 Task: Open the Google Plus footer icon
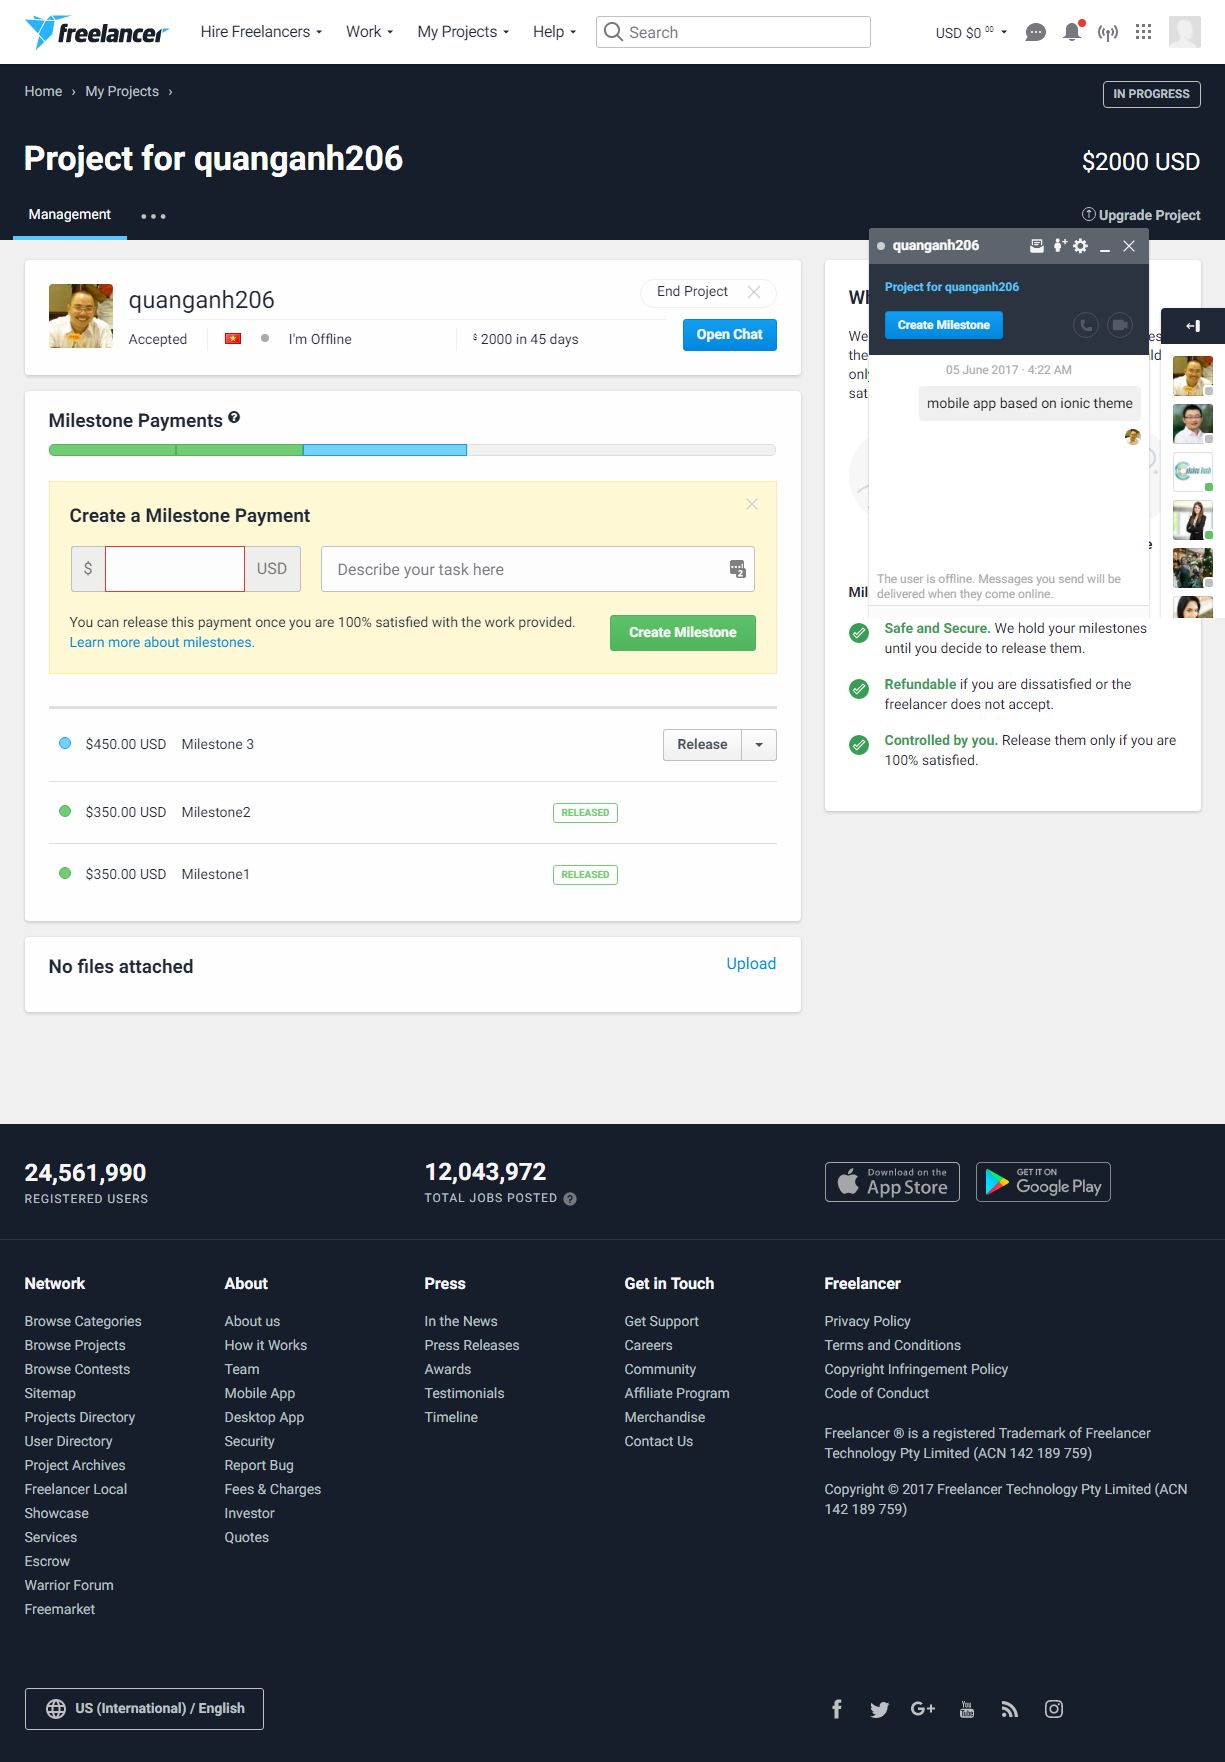point(923,1709)
